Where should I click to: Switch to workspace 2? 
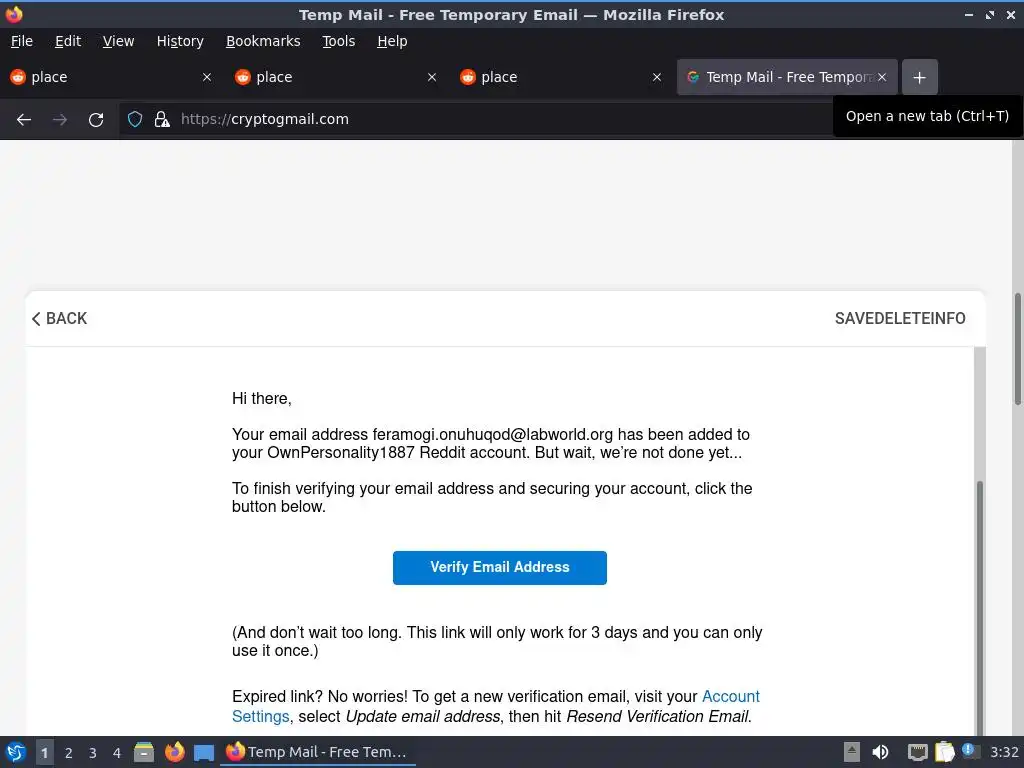point(69,752)
